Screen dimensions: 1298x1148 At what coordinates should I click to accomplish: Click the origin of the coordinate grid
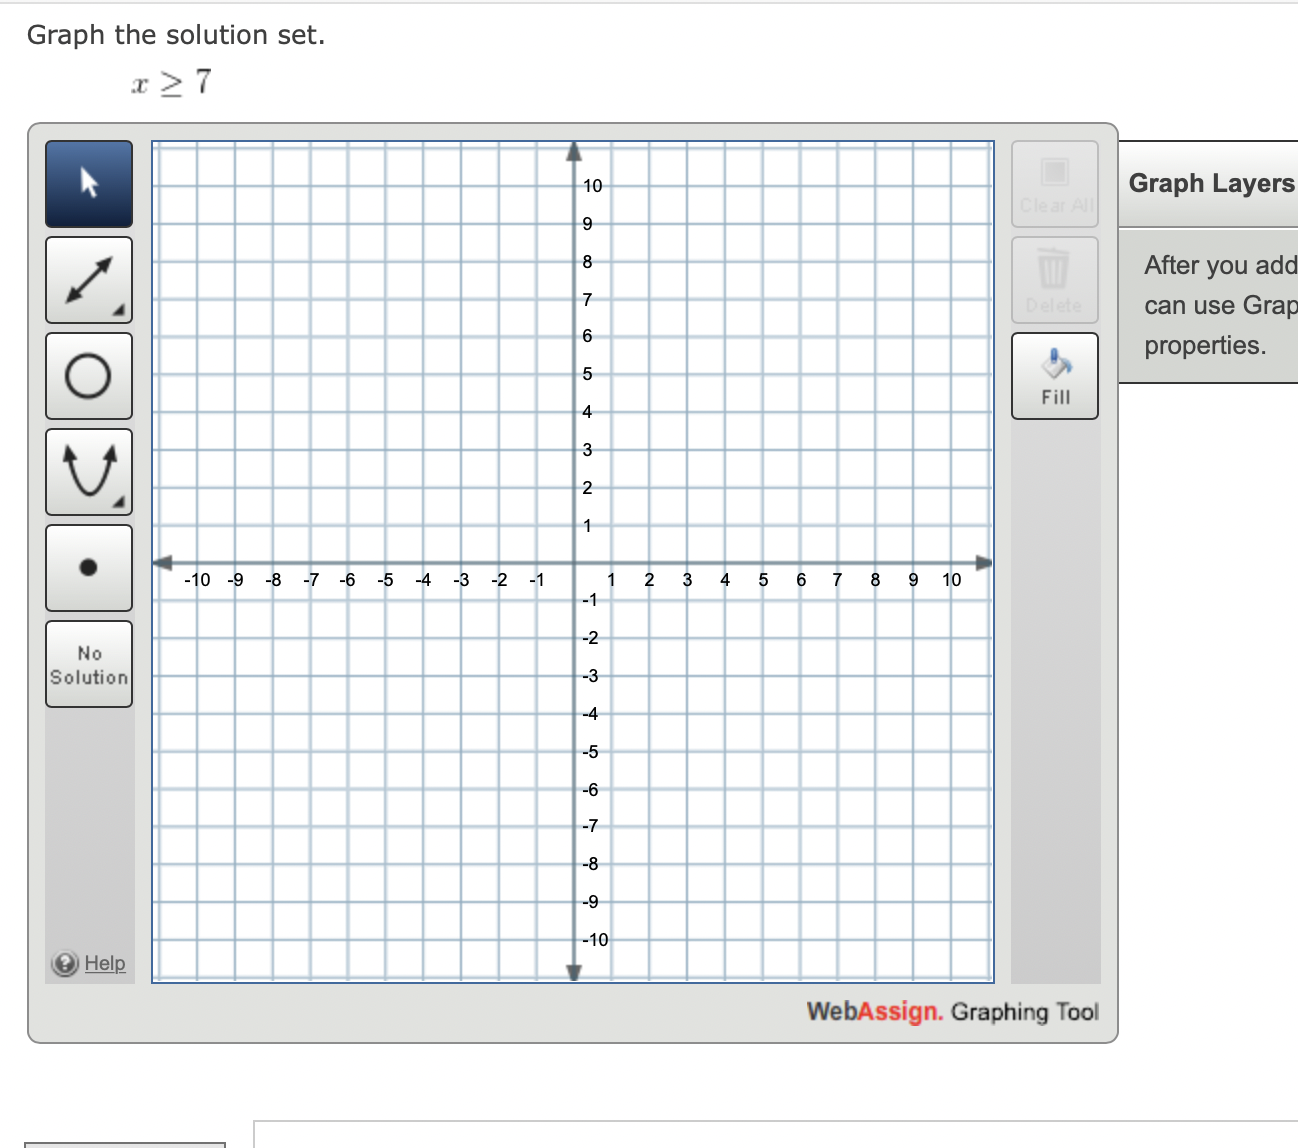(x=573, y=562)
